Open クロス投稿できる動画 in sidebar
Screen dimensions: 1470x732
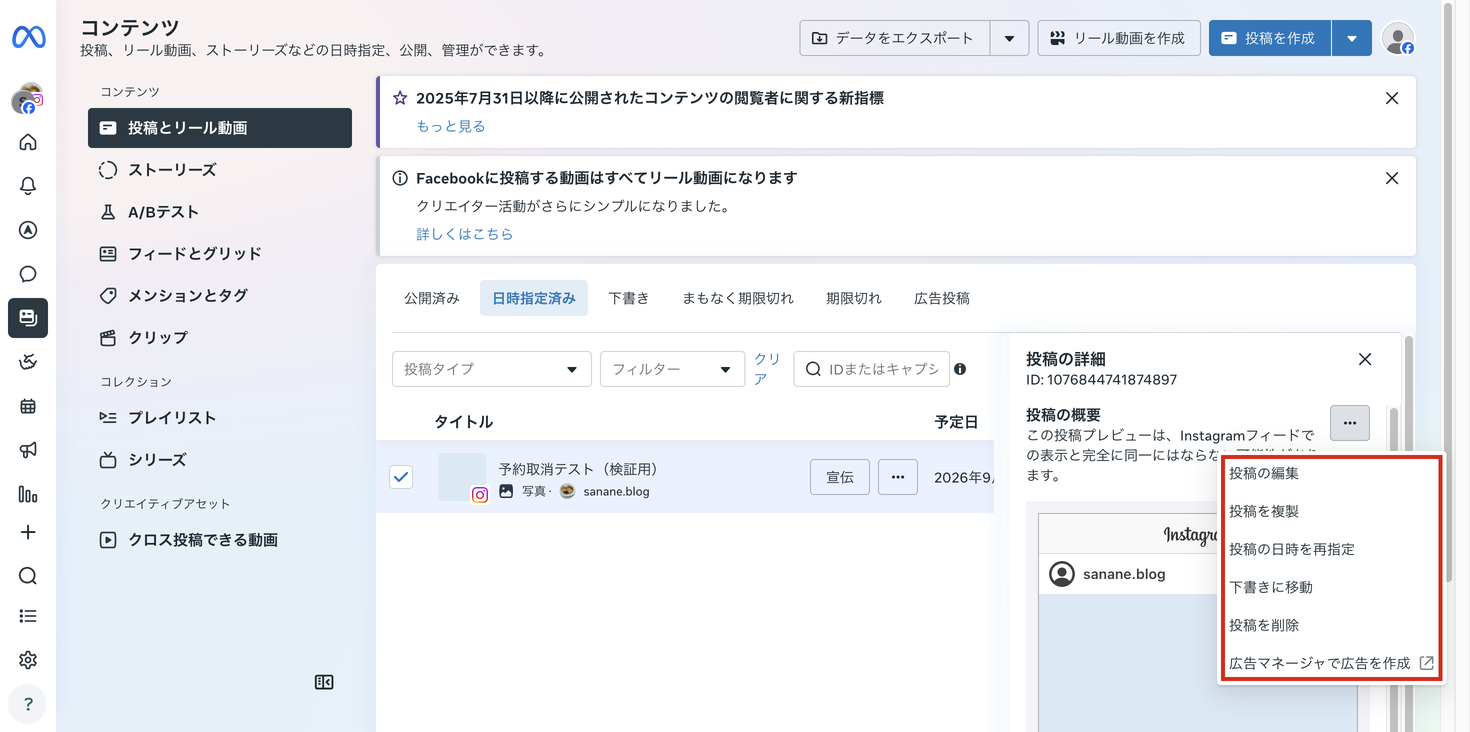pos(220,540)
